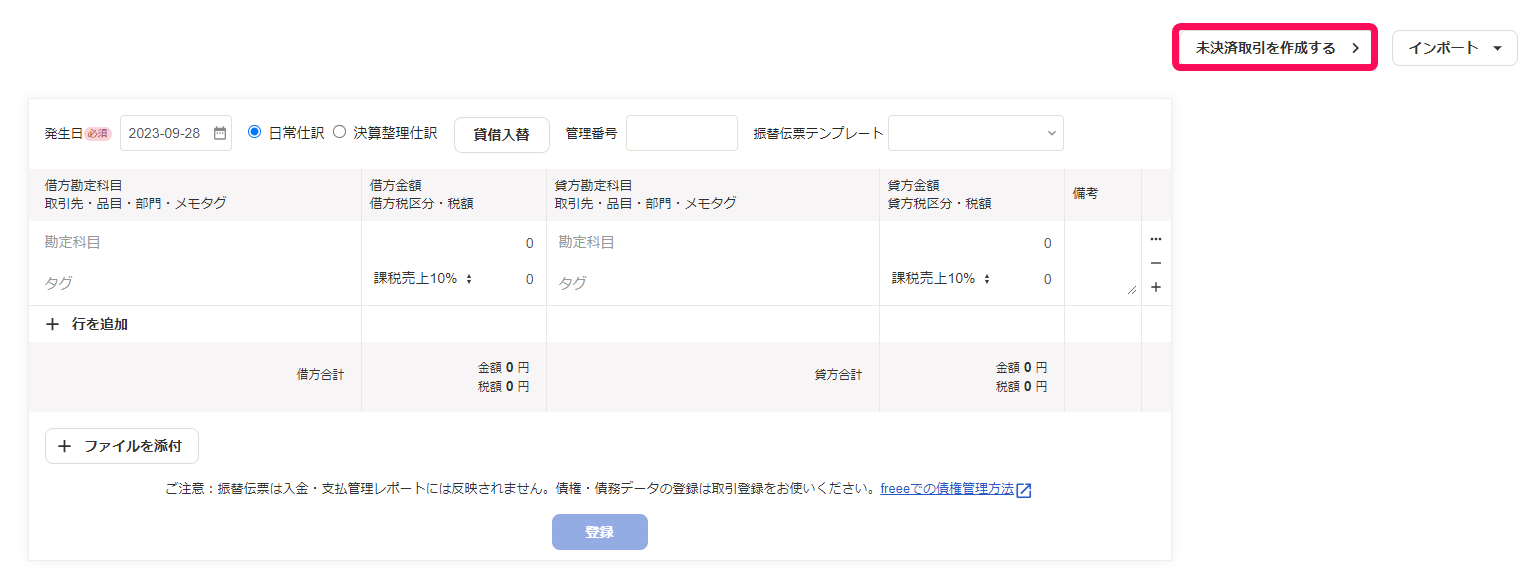Viewport: 1526px width, 571px height.
Task: Click the 未決済取引を作成する button
Action: pos(1275,48)
